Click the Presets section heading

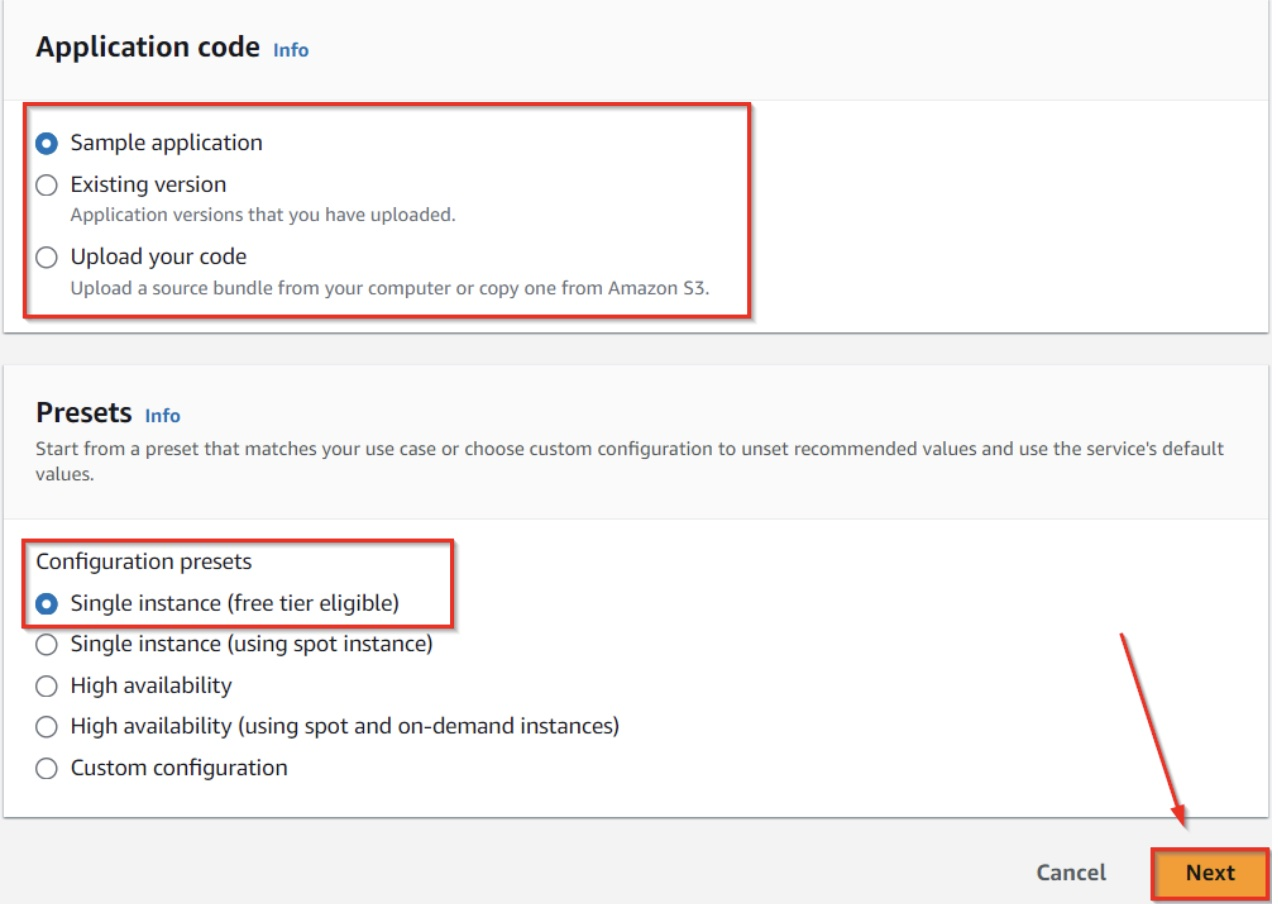coord(84,413)
